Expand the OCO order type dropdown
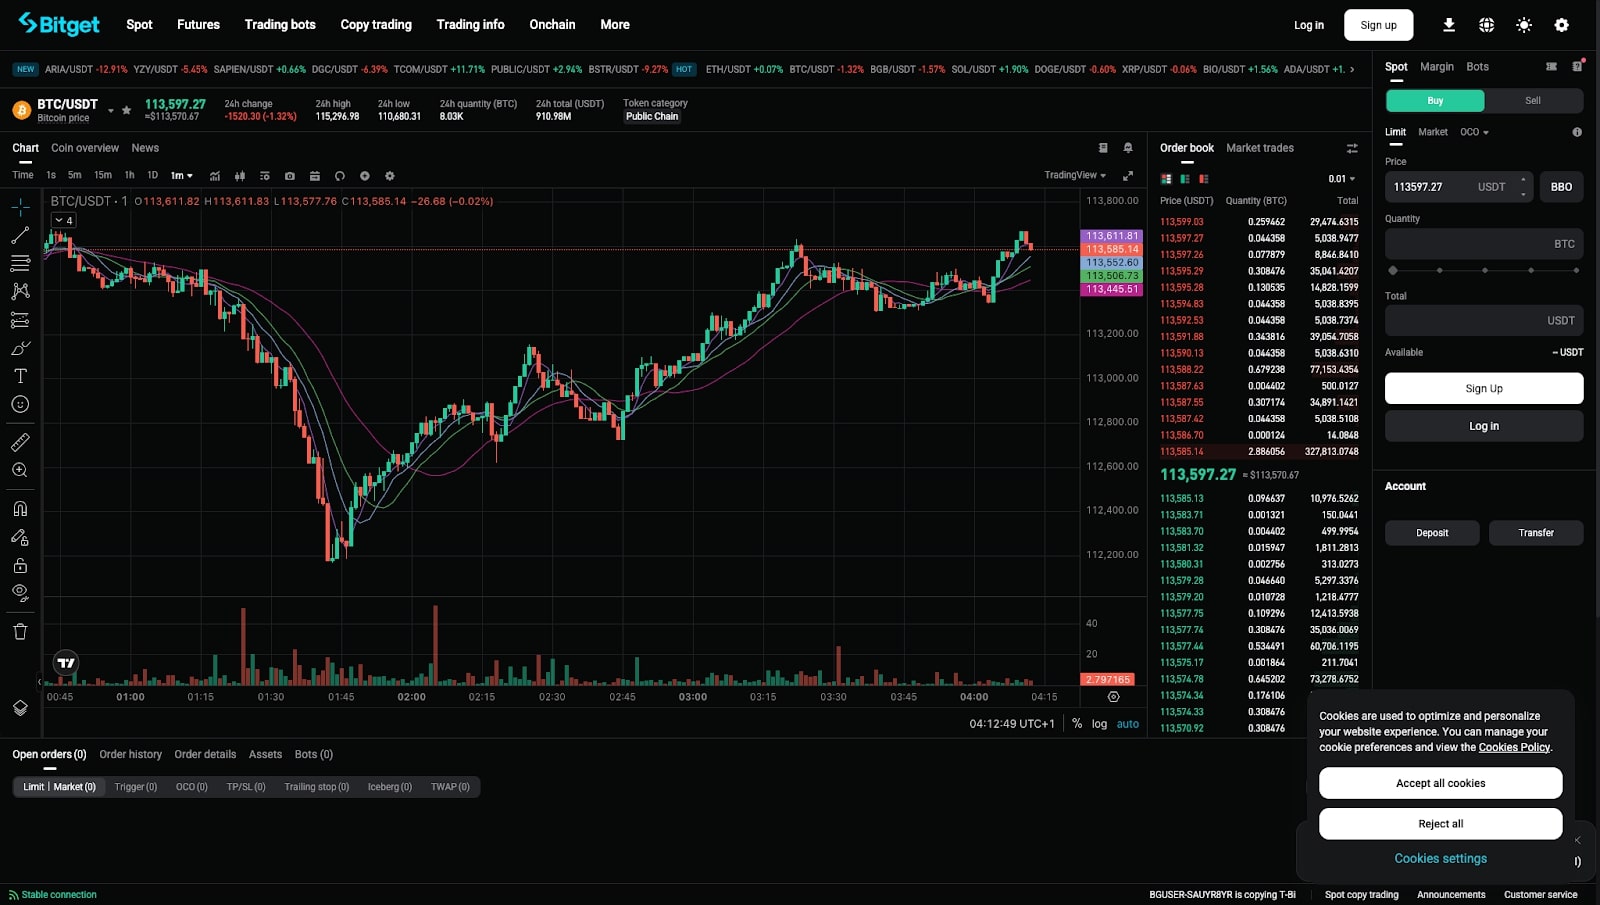This screenshot has width=1600, height=905. [1474, 131]
